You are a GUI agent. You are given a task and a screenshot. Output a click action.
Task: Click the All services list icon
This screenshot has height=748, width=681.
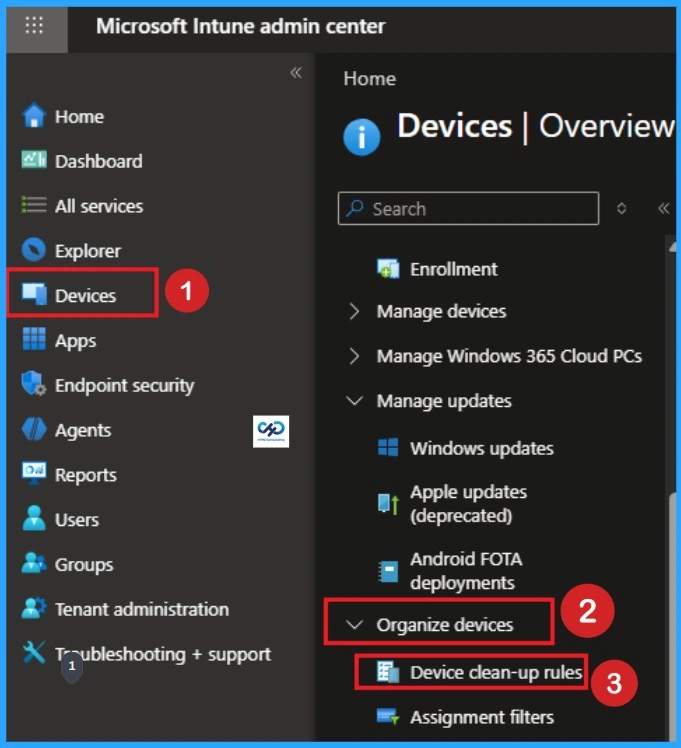pyautogui.click(x=34, y=205)
